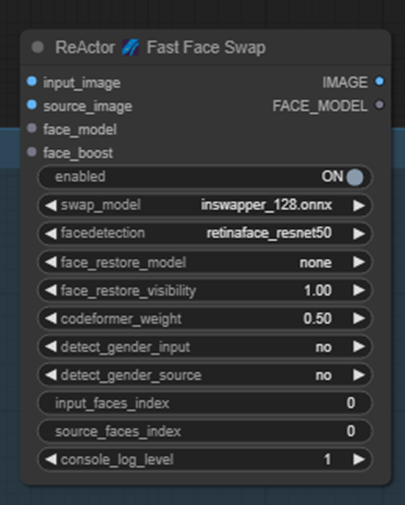Screen dimensions: 405x505
Task: Open the face_restore_model none dropdown
Action: (205, 262)
